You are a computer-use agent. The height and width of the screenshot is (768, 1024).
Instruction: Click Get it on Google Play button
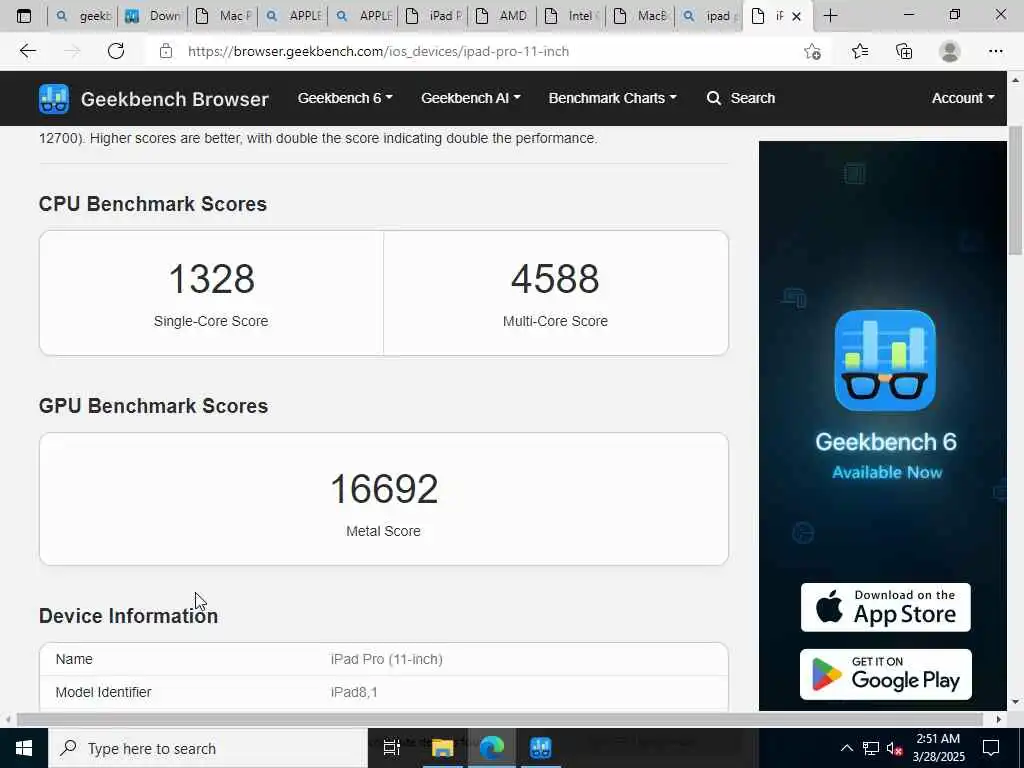(886, 675)
